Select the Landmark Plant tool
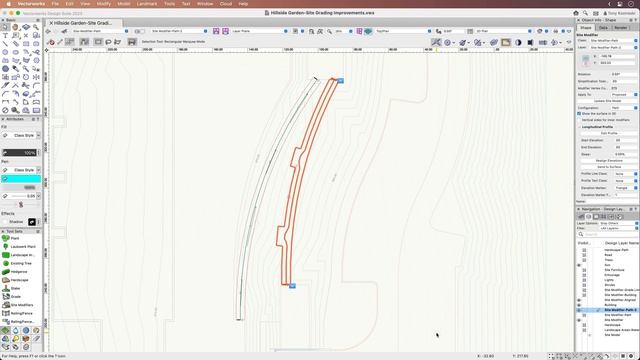 click(19, 247)
